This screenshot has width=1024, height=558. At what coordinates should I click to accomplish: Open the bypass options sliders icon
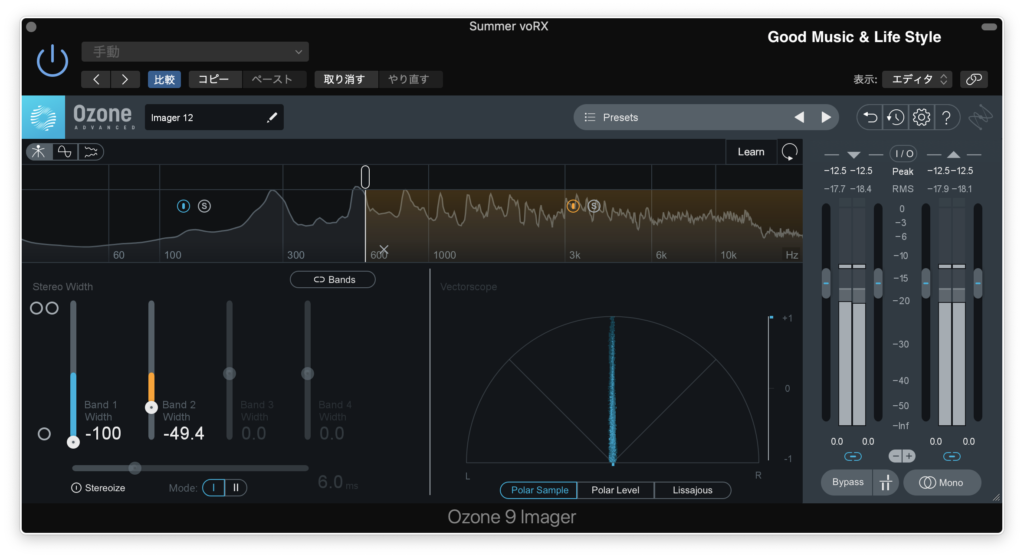pyautogui.click(x=886, y=482)
